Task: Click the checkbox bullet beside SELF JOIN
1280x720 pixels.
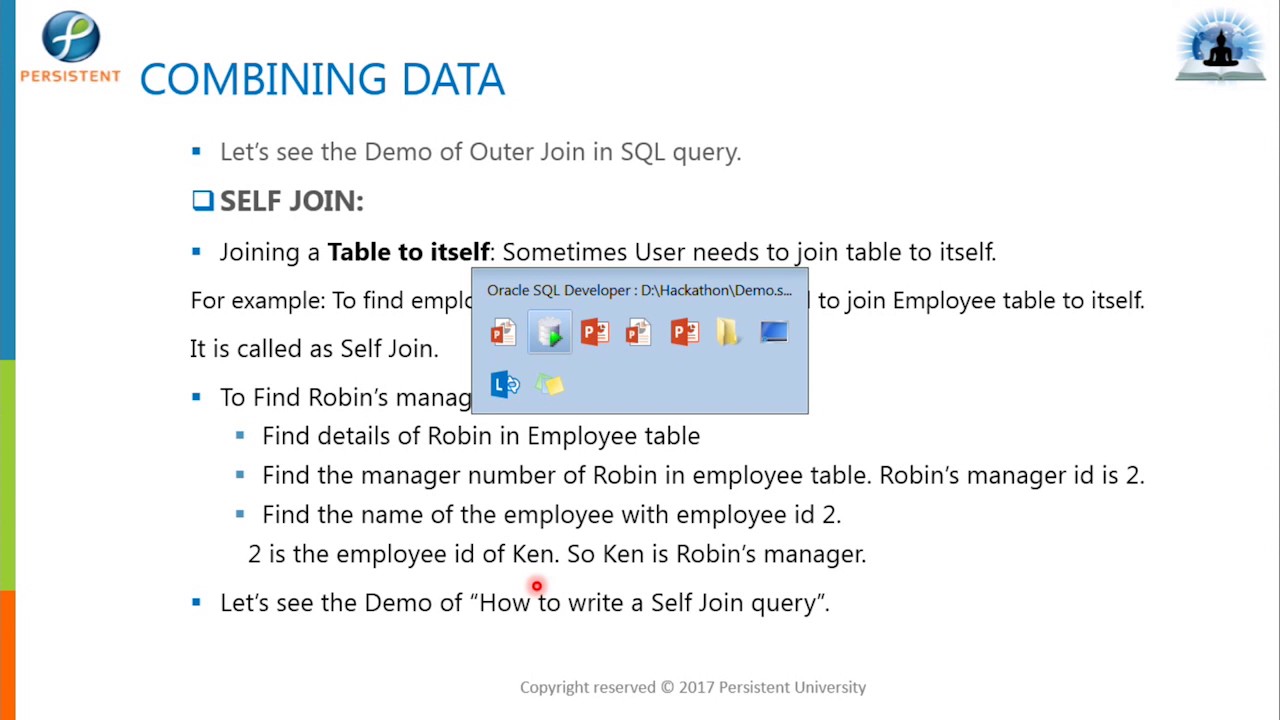Action: pyautogui.click(x=203, y=201)
